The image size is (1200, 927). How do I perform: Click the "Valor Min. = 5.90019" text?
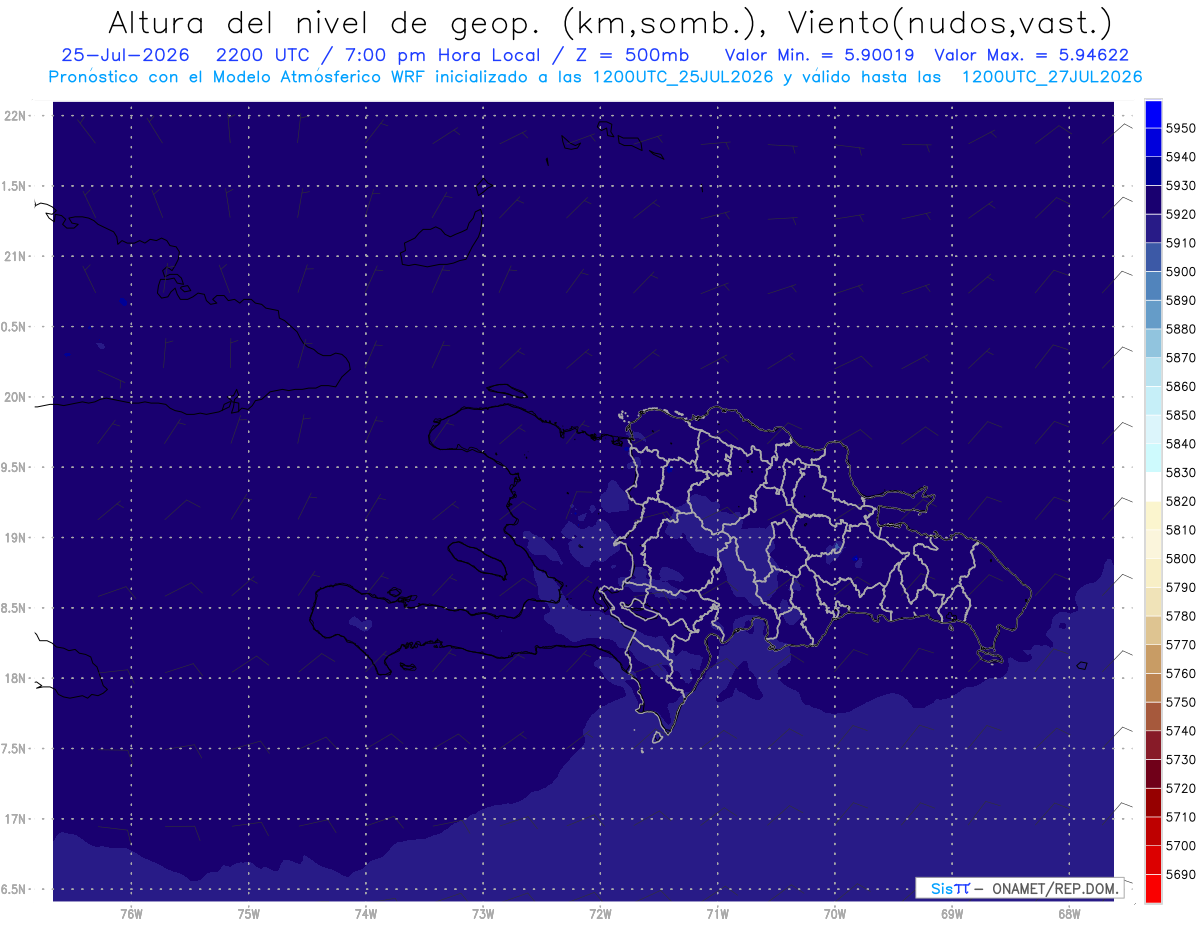(819, 55)
